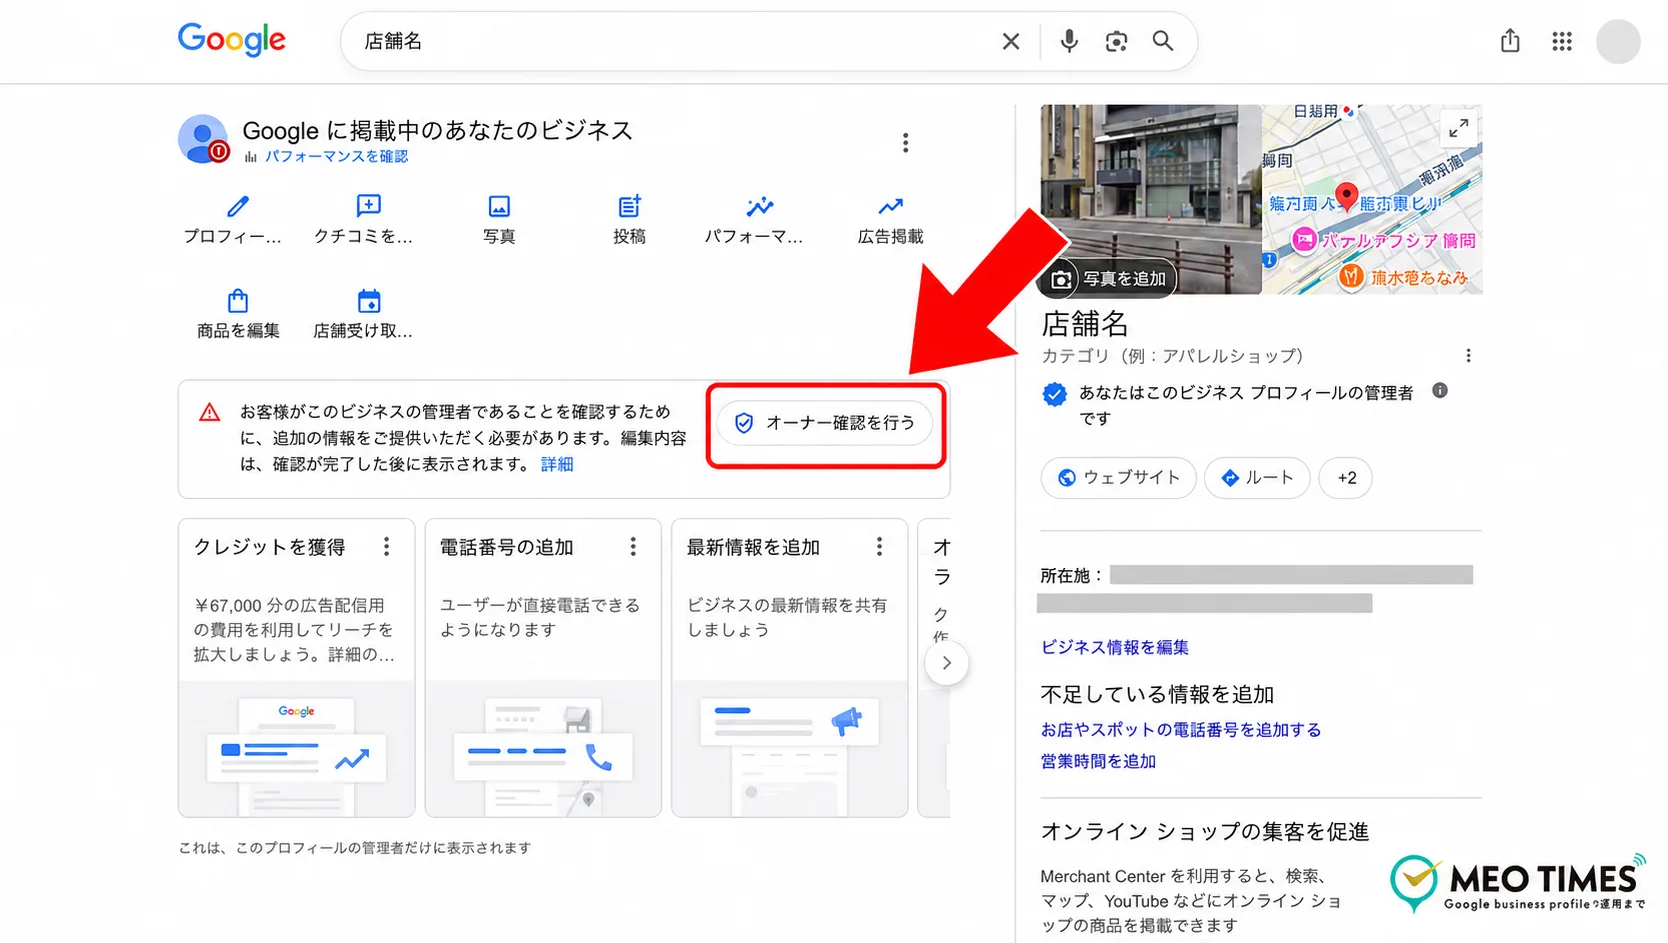Expand the +2 more actions chip

(1346, 478)
